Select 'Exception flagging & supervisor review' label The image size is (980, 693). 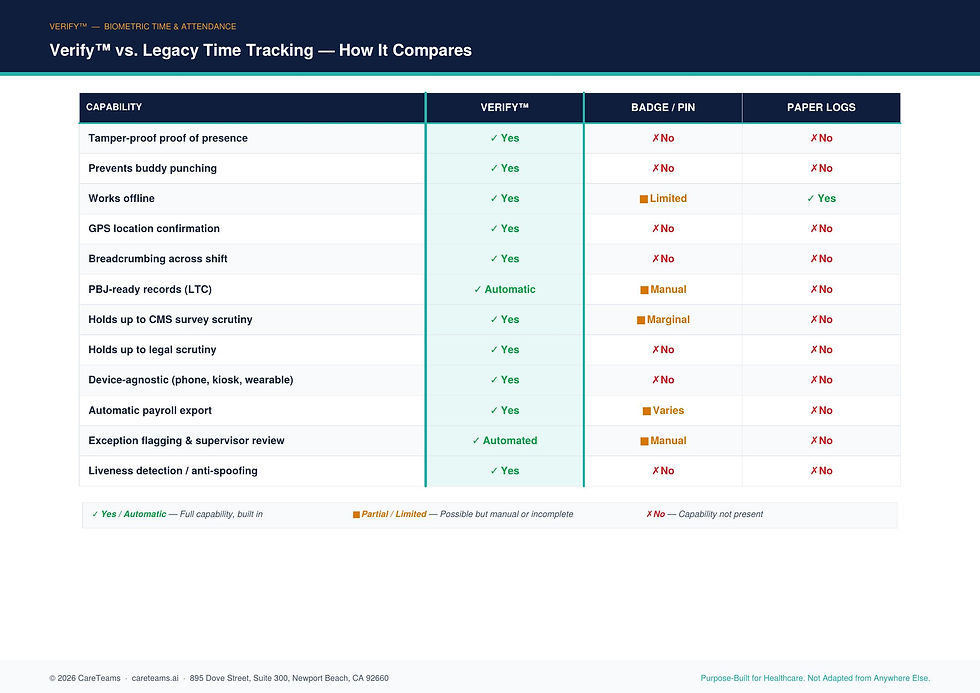186,441
